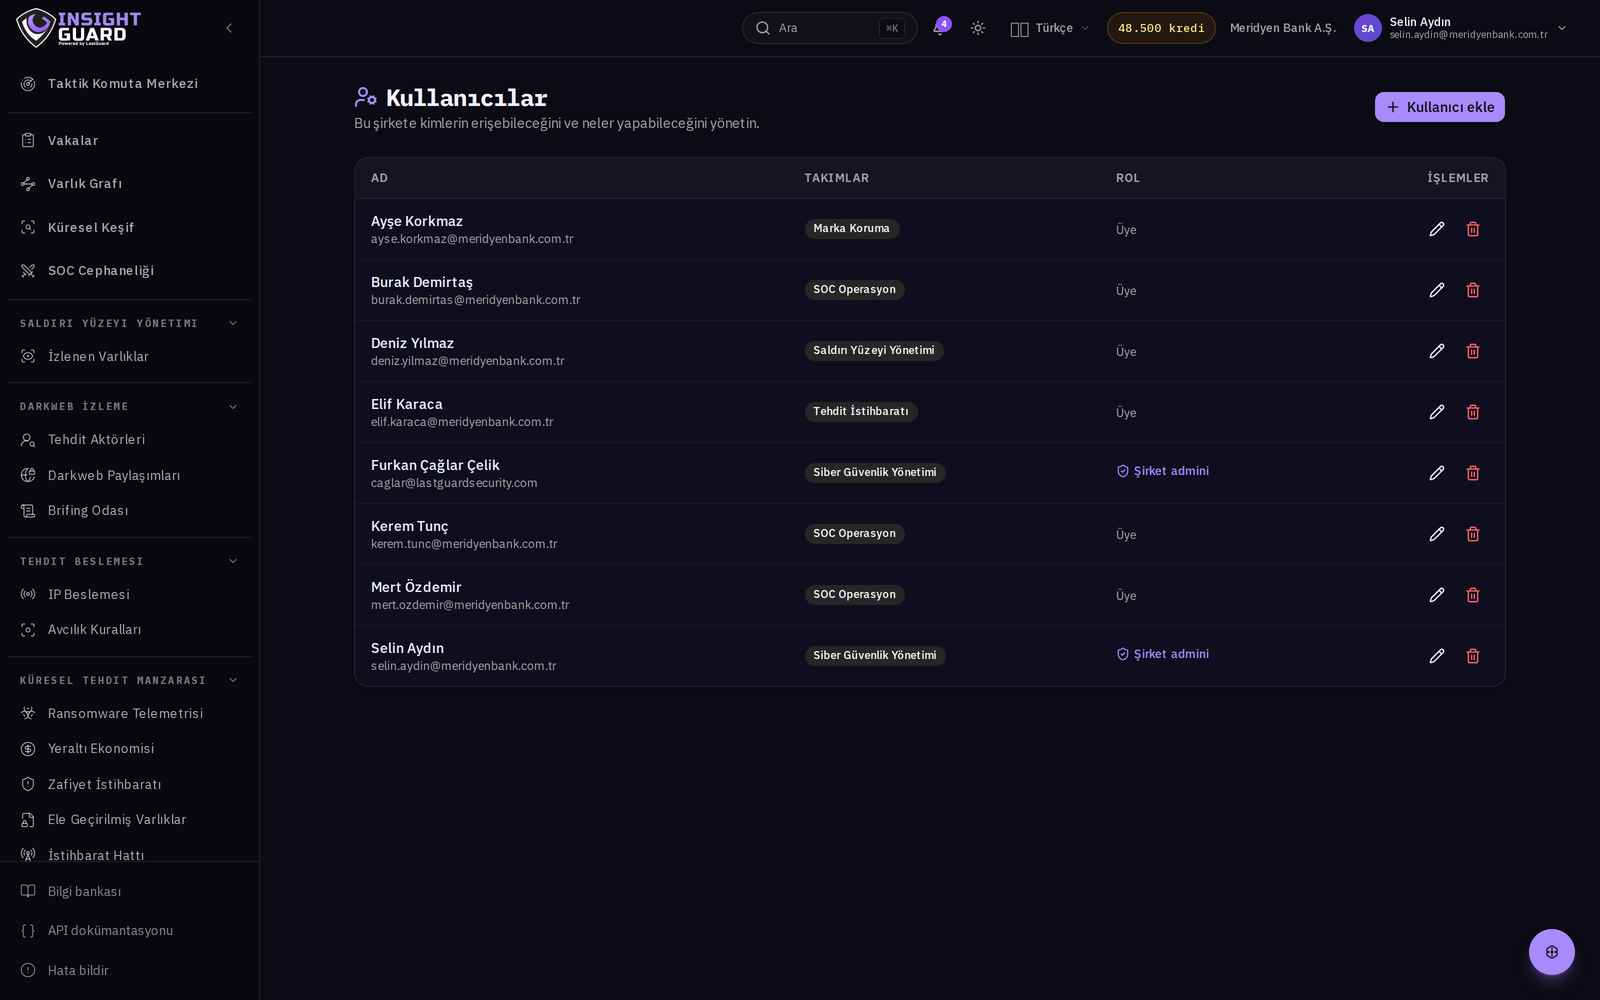The height and width of the screenshot is (1000, 1600).
Task: Click Tehdit İstihbaratı team badge
Action: coord(861,412)
